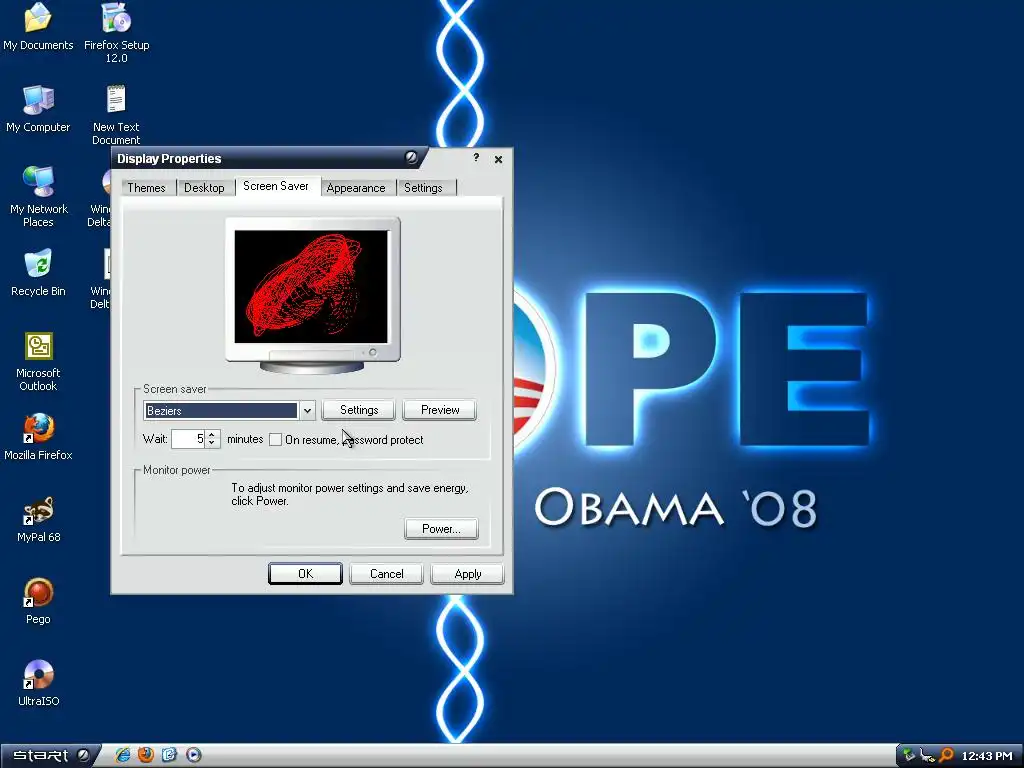The height and width of the screenshot is (768, 1024).
Task: Launch Internet Explorer from Quick Launch
Action: coord(122,755)
